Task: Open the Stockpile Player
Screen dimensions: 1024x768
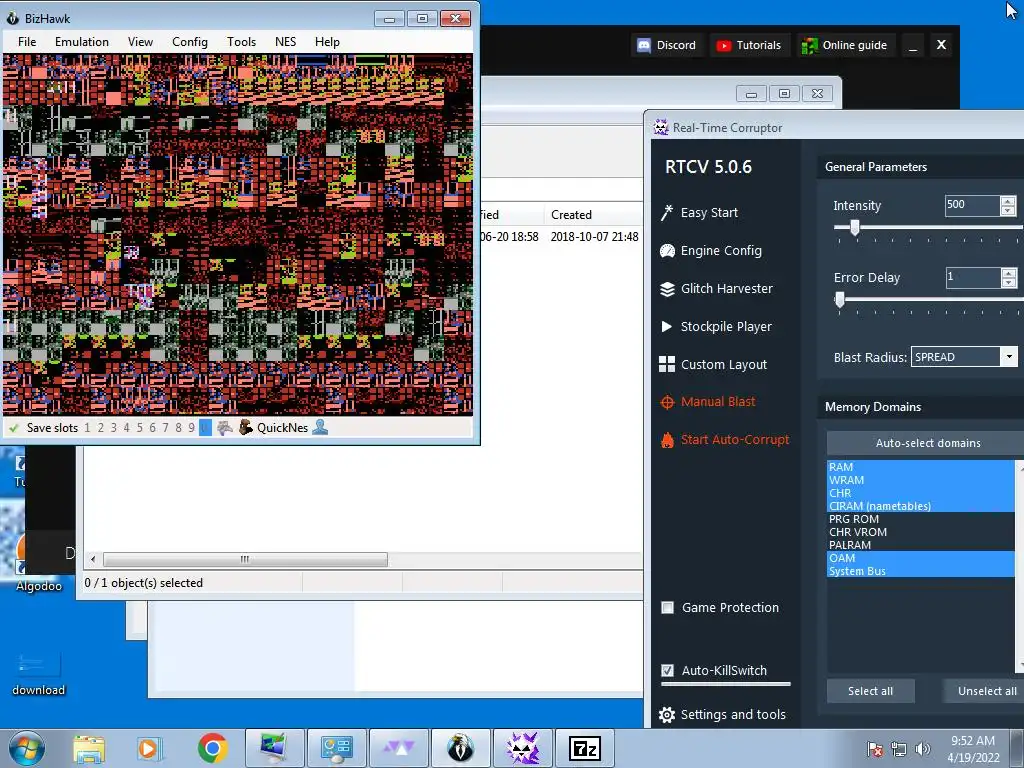Action: (716, 327)
